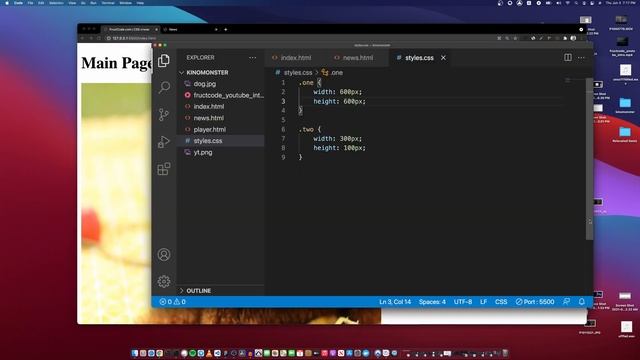Open Explorer panel ellipsis menu

click(x=253, y=58)
